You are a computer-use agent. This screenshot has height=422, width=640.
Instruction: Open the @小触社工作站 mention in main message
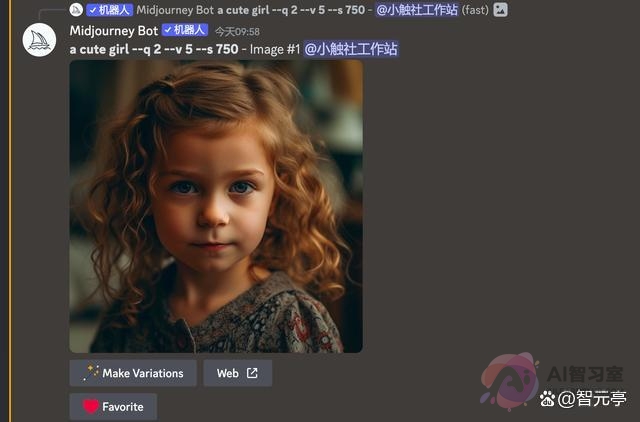pyautogui.click(x=350, y=48)
